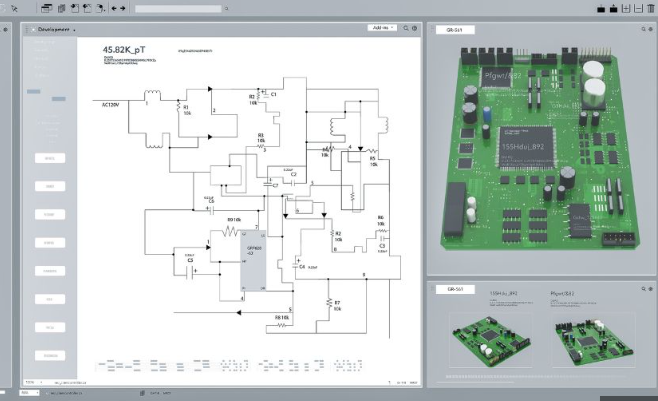Click the magnifier icon in schematic panel header
Viewport: 658px width, 401px height.
click(x=408, y=29)
